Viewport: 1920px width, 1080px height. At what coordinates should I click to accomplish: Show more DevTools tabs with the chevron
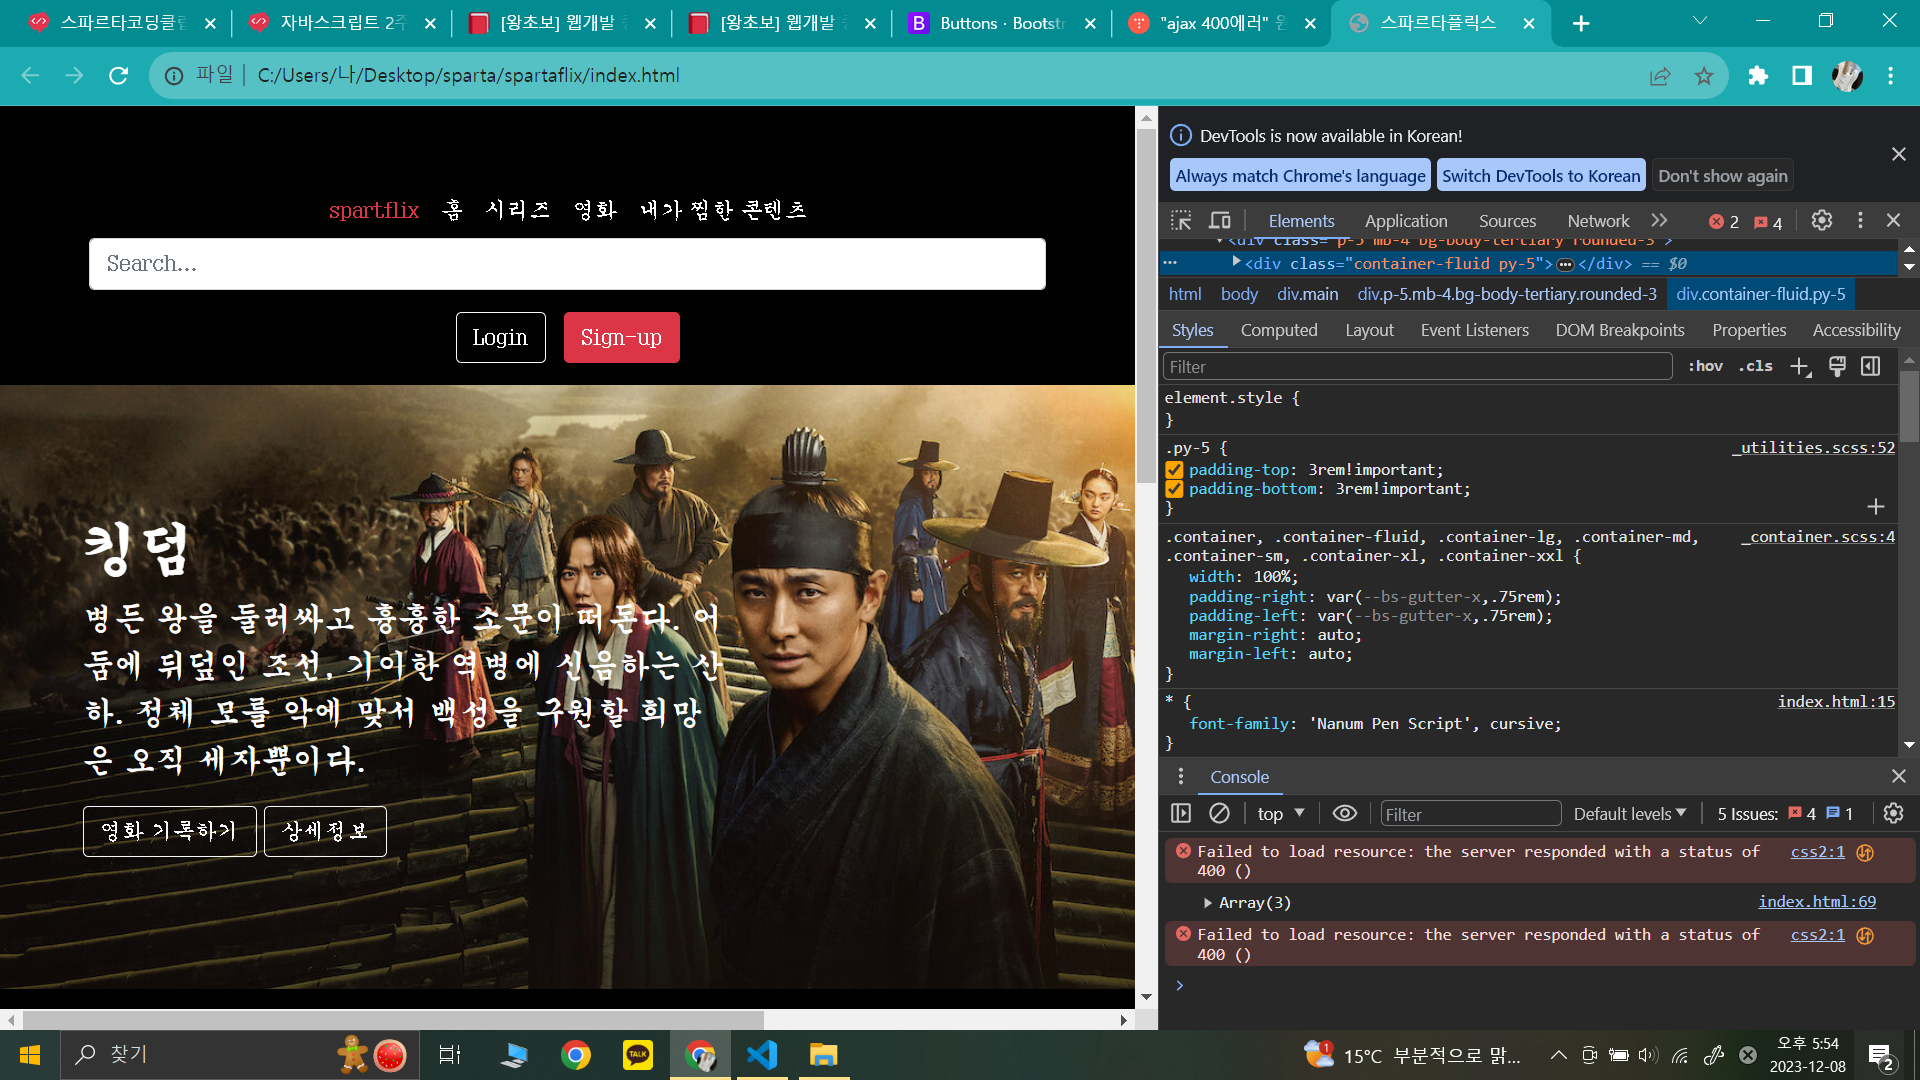[x=1659, y=220]
